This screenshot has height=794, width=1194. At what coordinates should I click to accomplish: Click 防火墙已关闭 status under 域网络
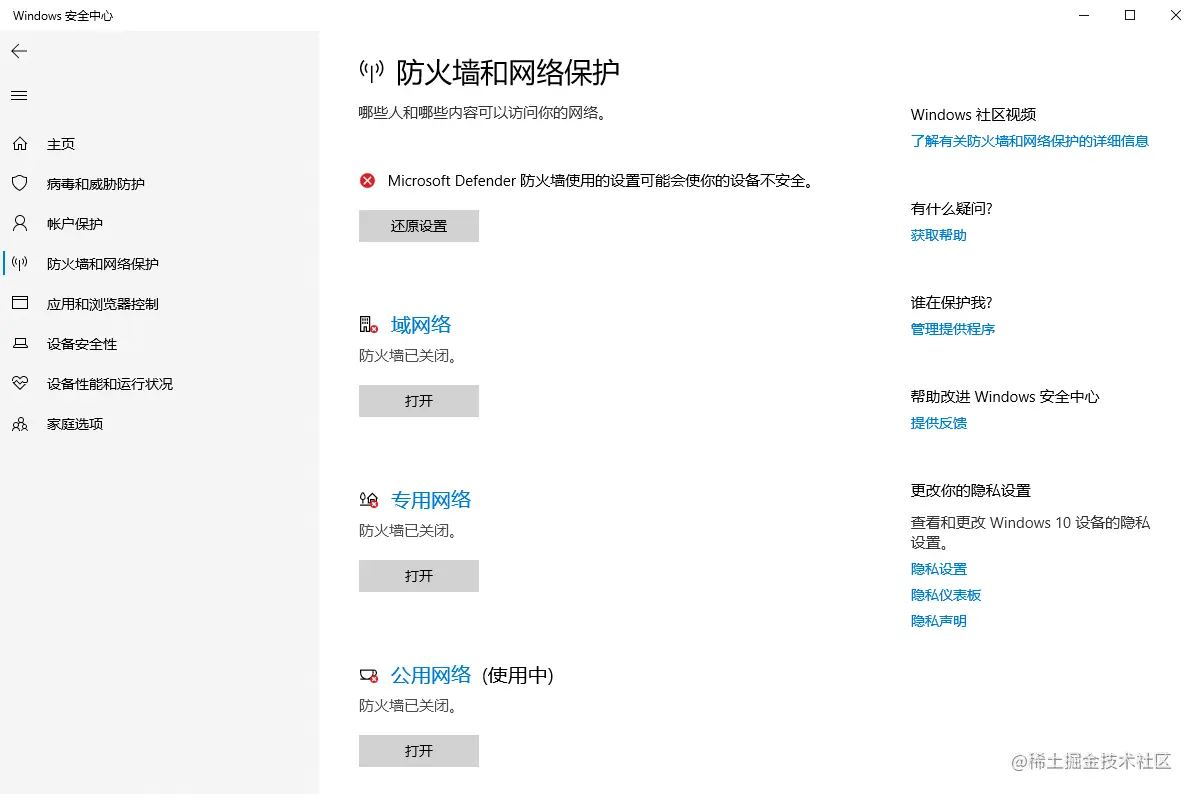tap(409, 356)
